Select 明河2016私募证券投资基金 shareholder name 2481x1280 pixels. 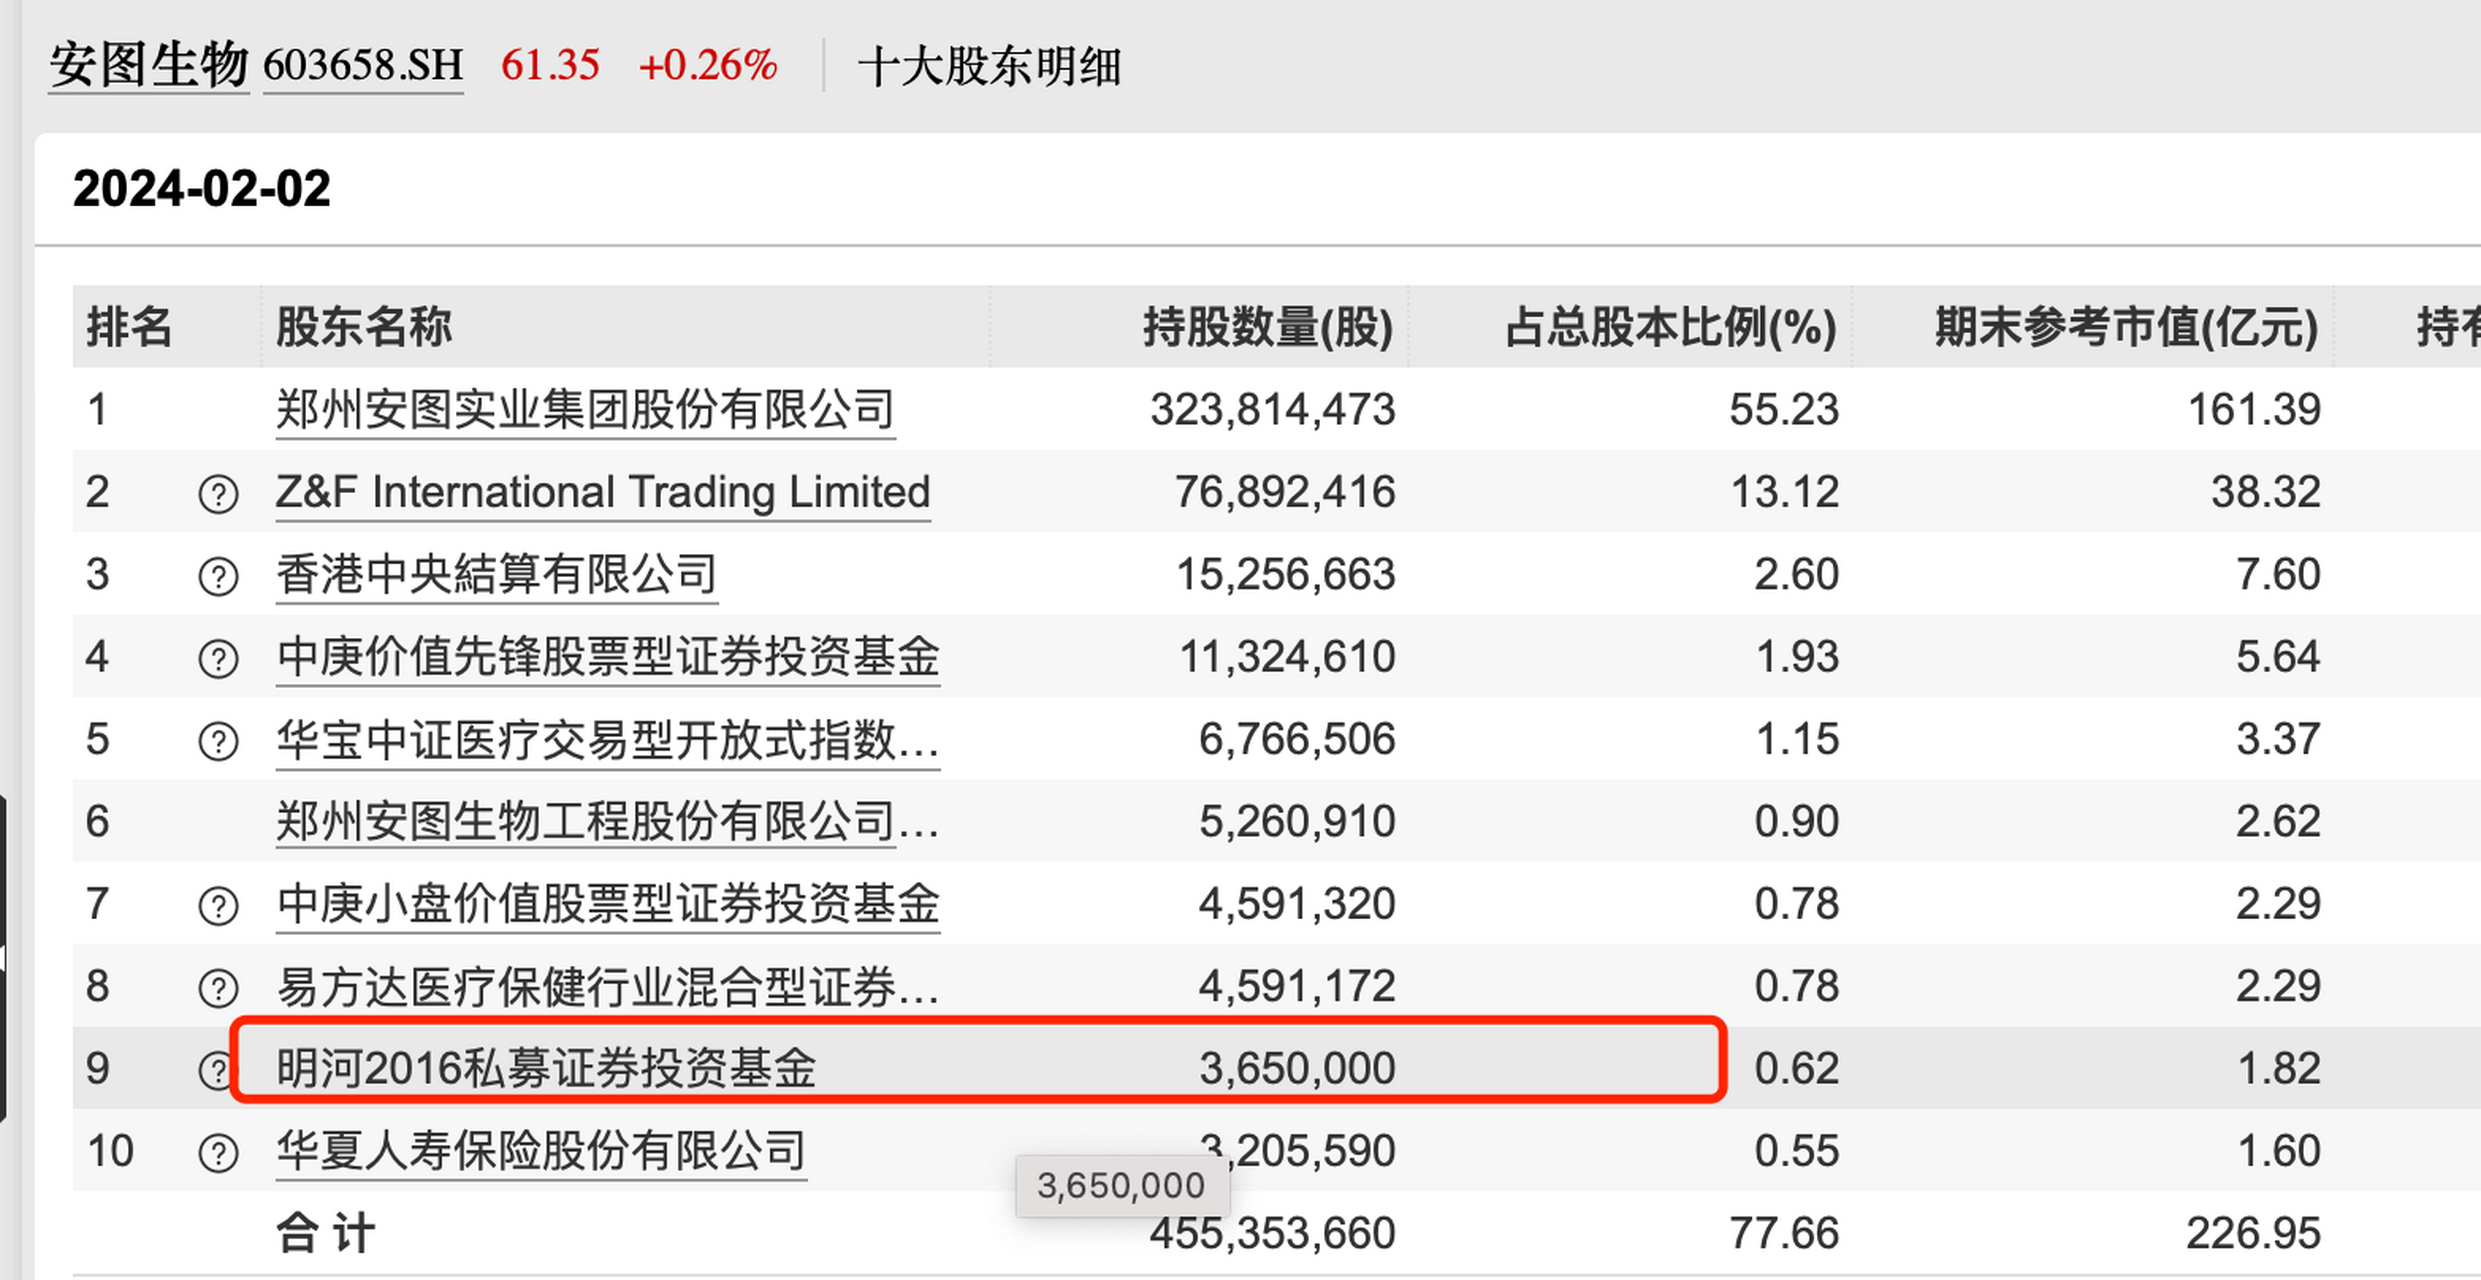[546, 1069]
